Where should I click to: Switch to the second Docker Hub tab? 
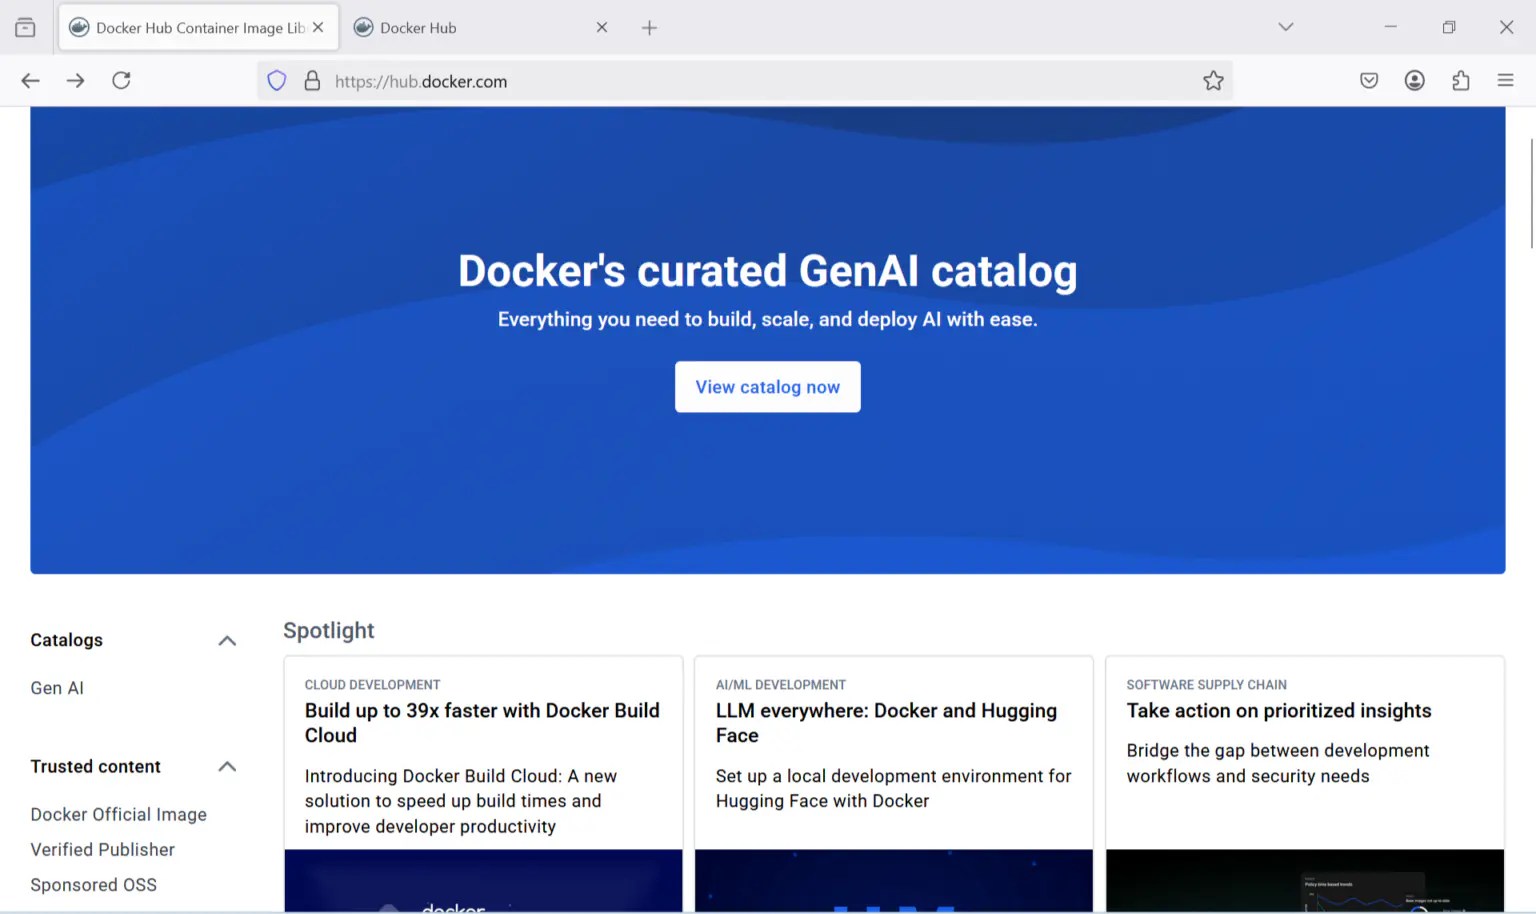click(x=482, y=28)
